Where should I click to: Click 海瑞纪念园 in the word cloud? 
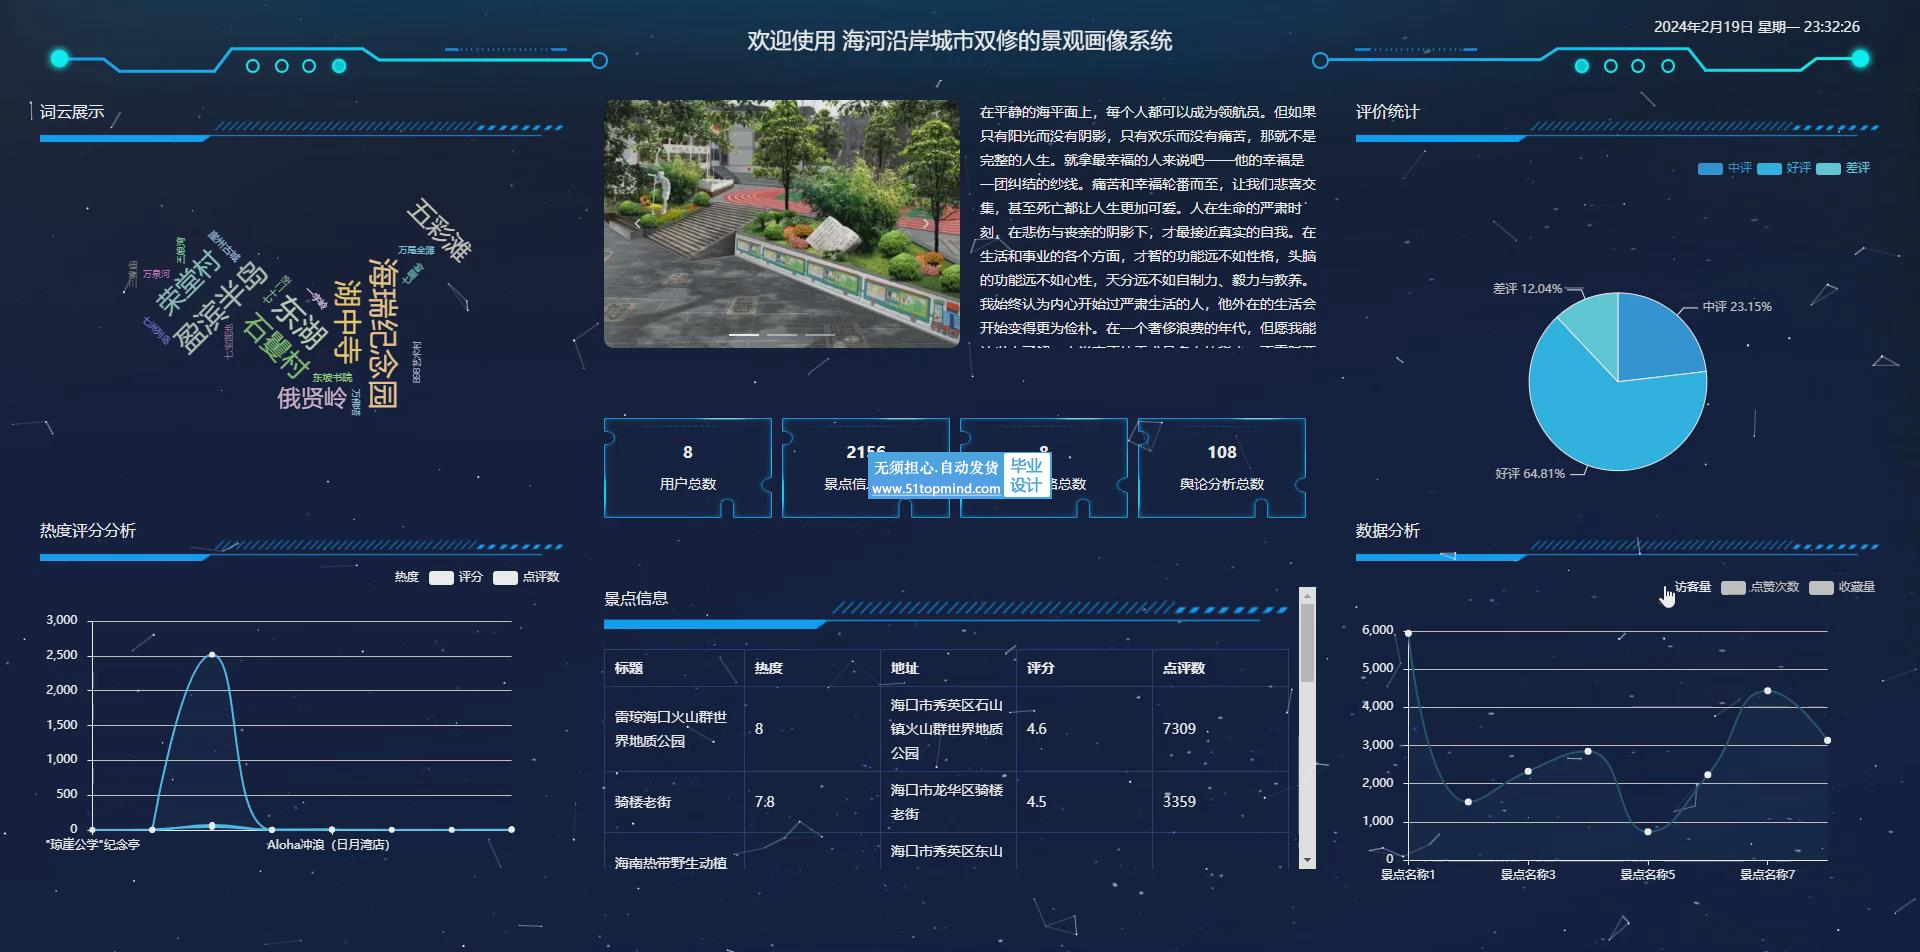click(x=384, y=334)
